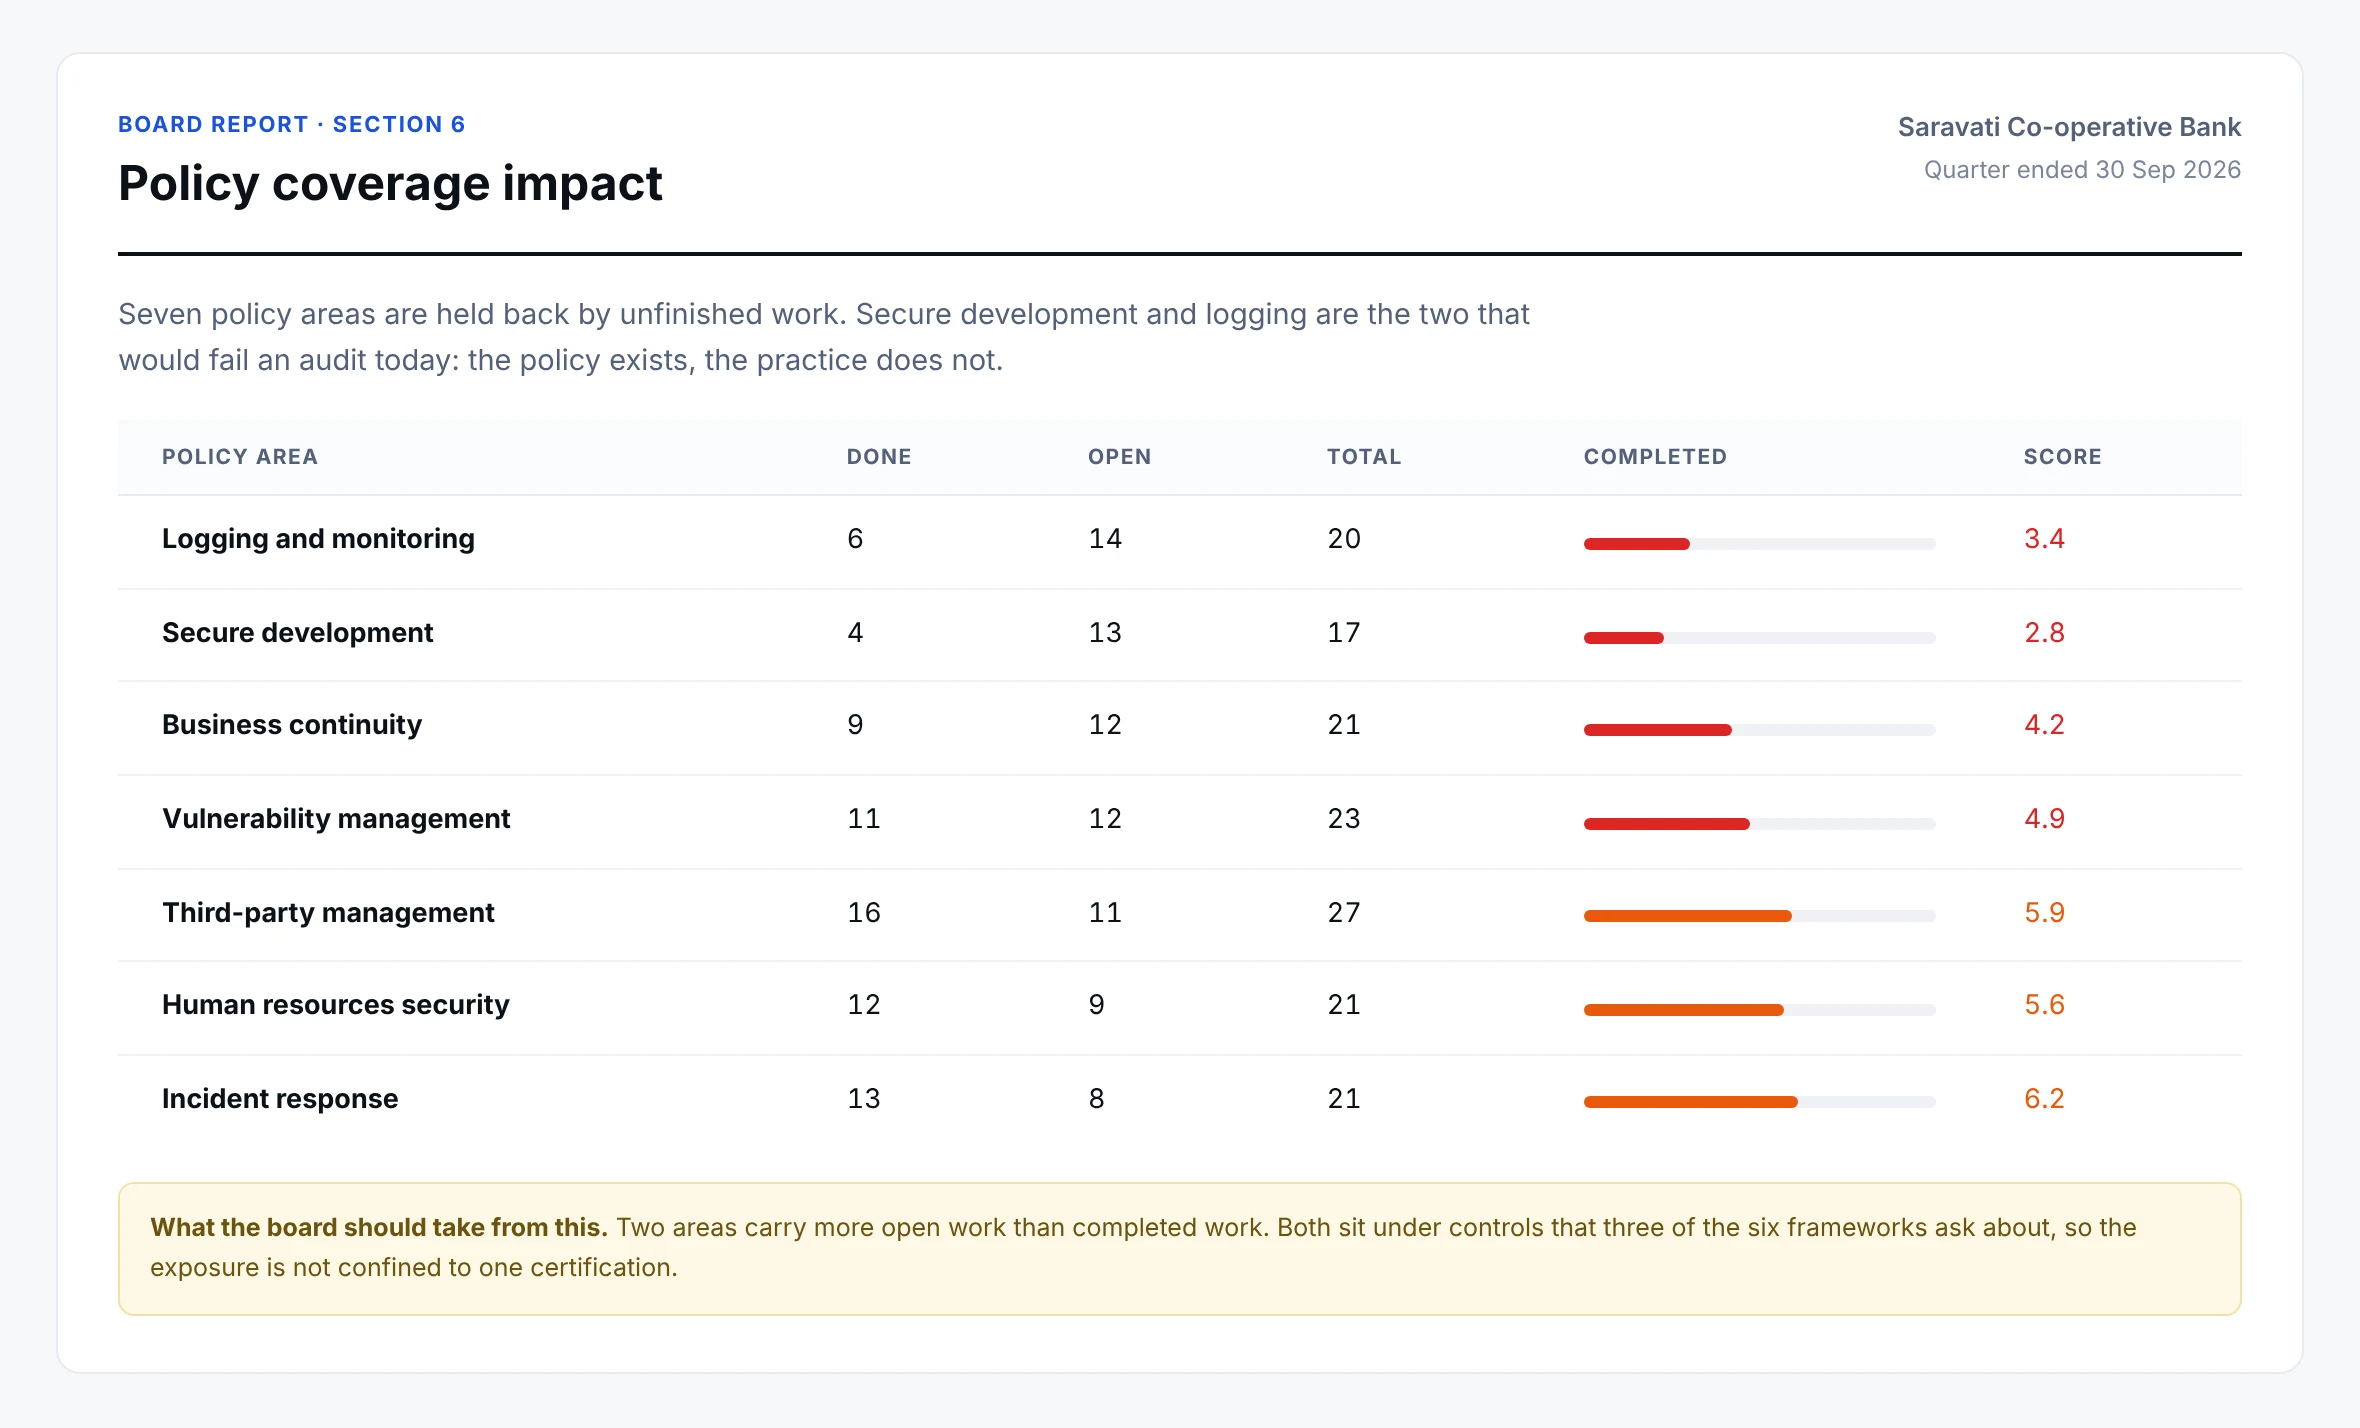
Task: Click the 2.8 score for Secure development
Action: [x=2044, y=633]
